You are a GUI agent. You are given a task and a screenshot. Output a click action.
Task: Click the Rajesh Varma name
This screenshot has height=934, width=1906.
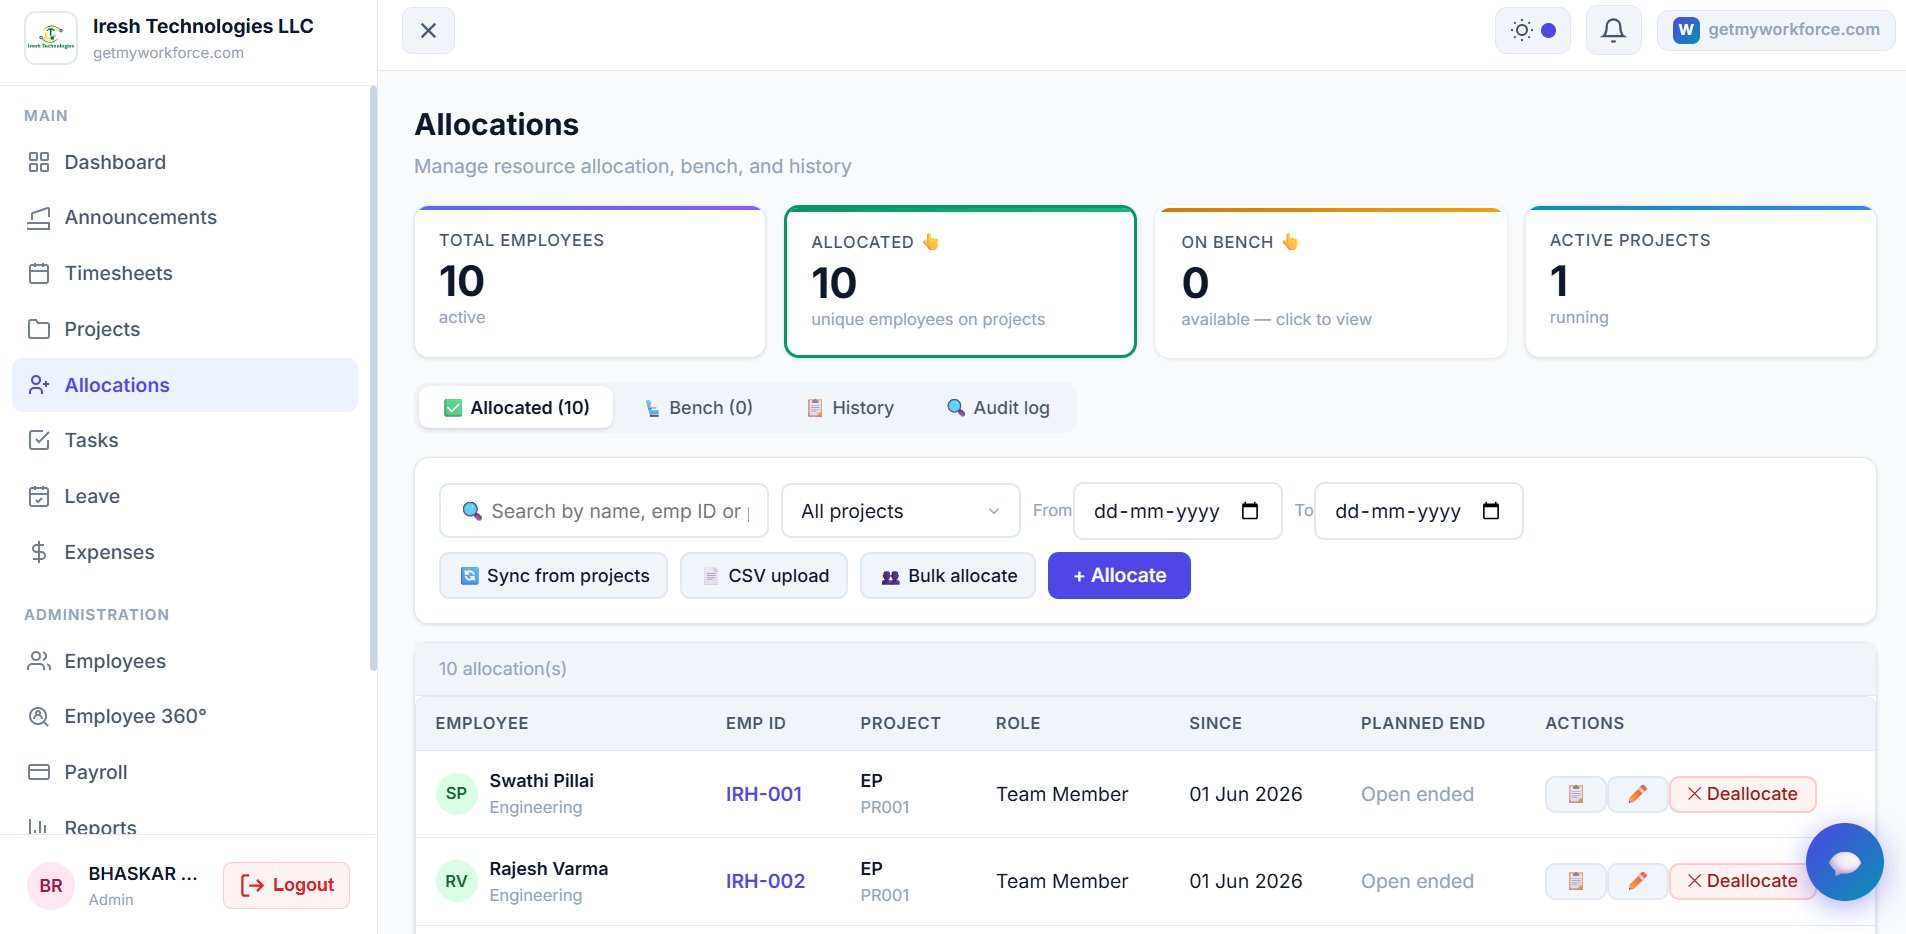(548, 869)
